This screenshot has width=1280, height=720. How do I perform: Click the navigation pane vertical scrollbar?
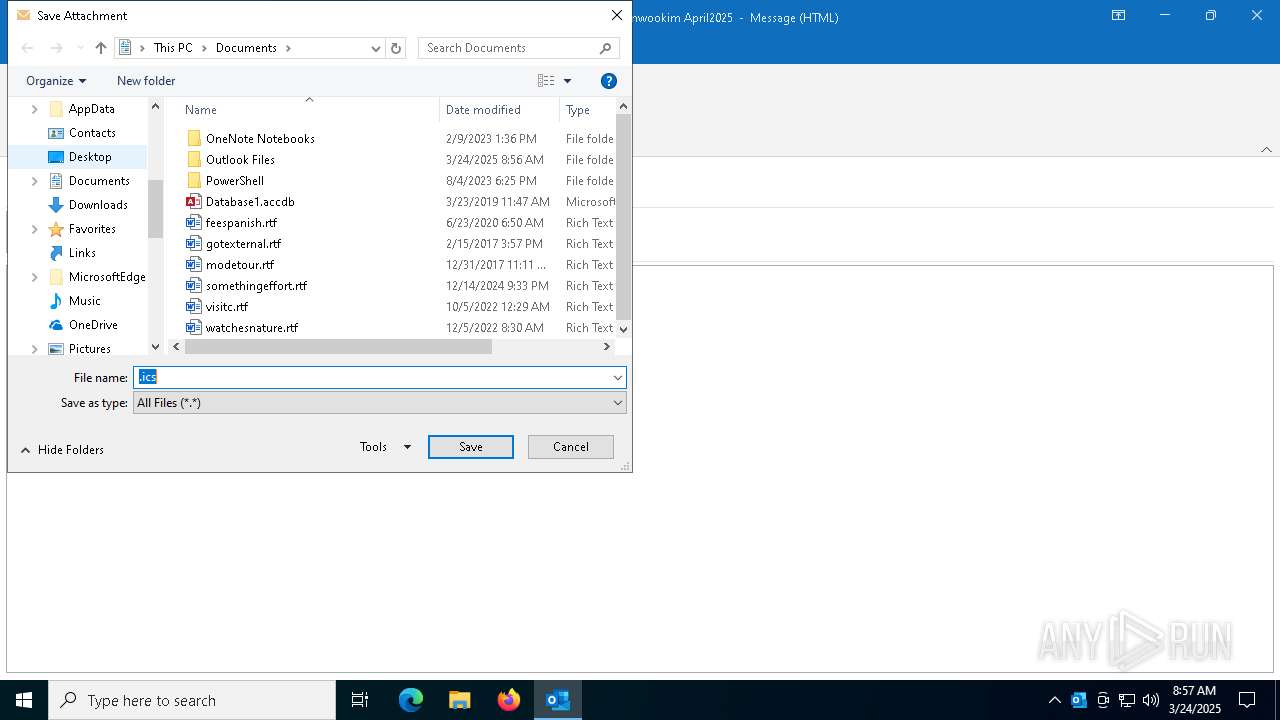pos(155,209)
